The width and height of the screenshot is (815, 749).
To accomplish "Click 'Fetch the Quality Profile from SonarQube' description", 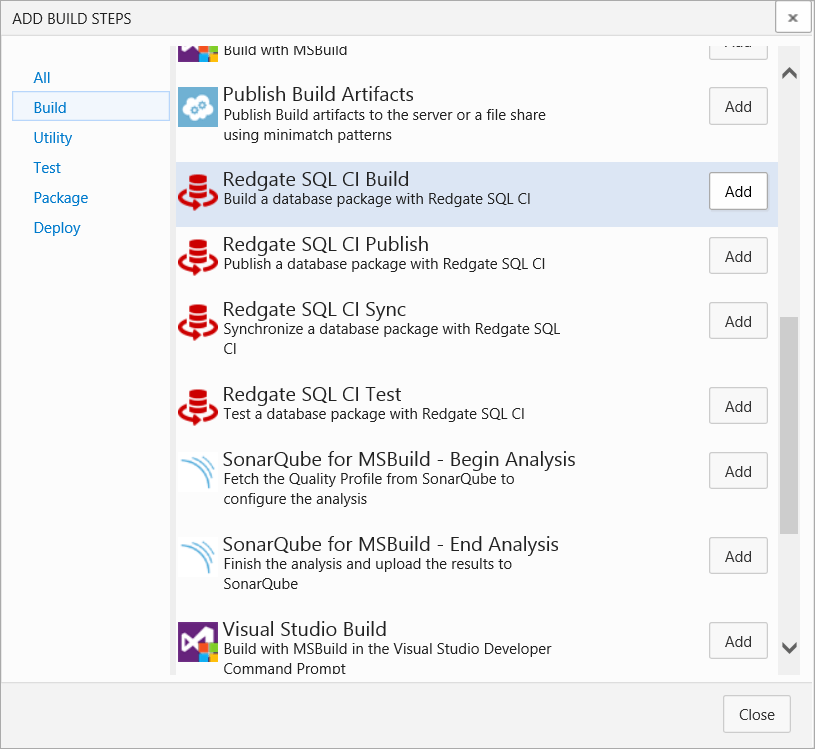I will click(x=369, y=489).
